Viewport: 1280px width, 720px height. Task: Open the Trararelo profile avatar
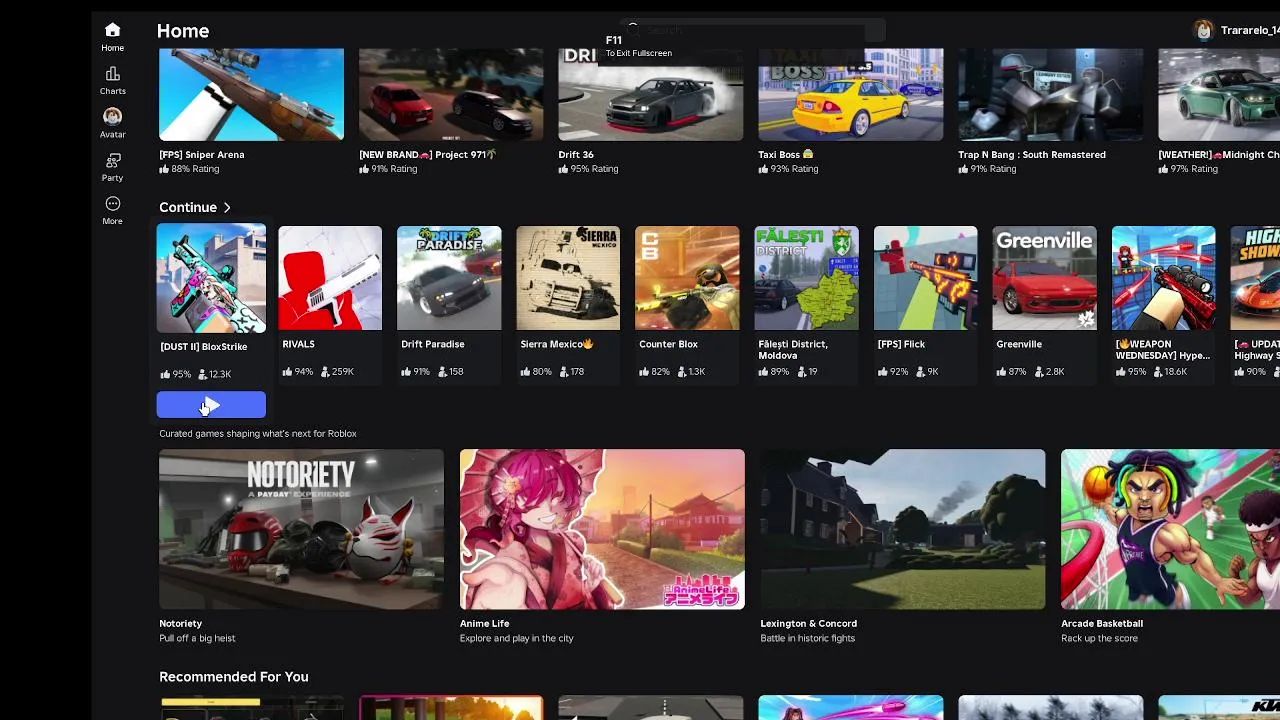pos(1204,30)
